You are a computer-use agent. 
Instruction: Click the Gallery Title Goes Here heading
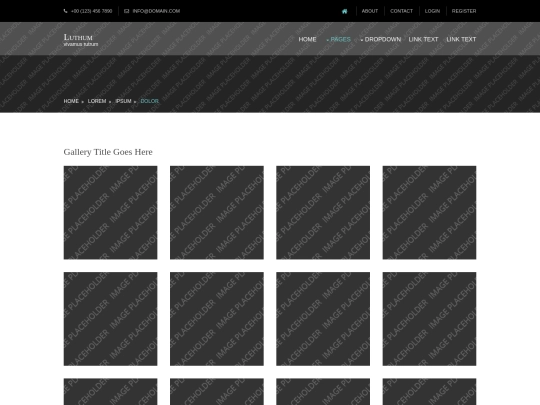click(x=108, y=152)
